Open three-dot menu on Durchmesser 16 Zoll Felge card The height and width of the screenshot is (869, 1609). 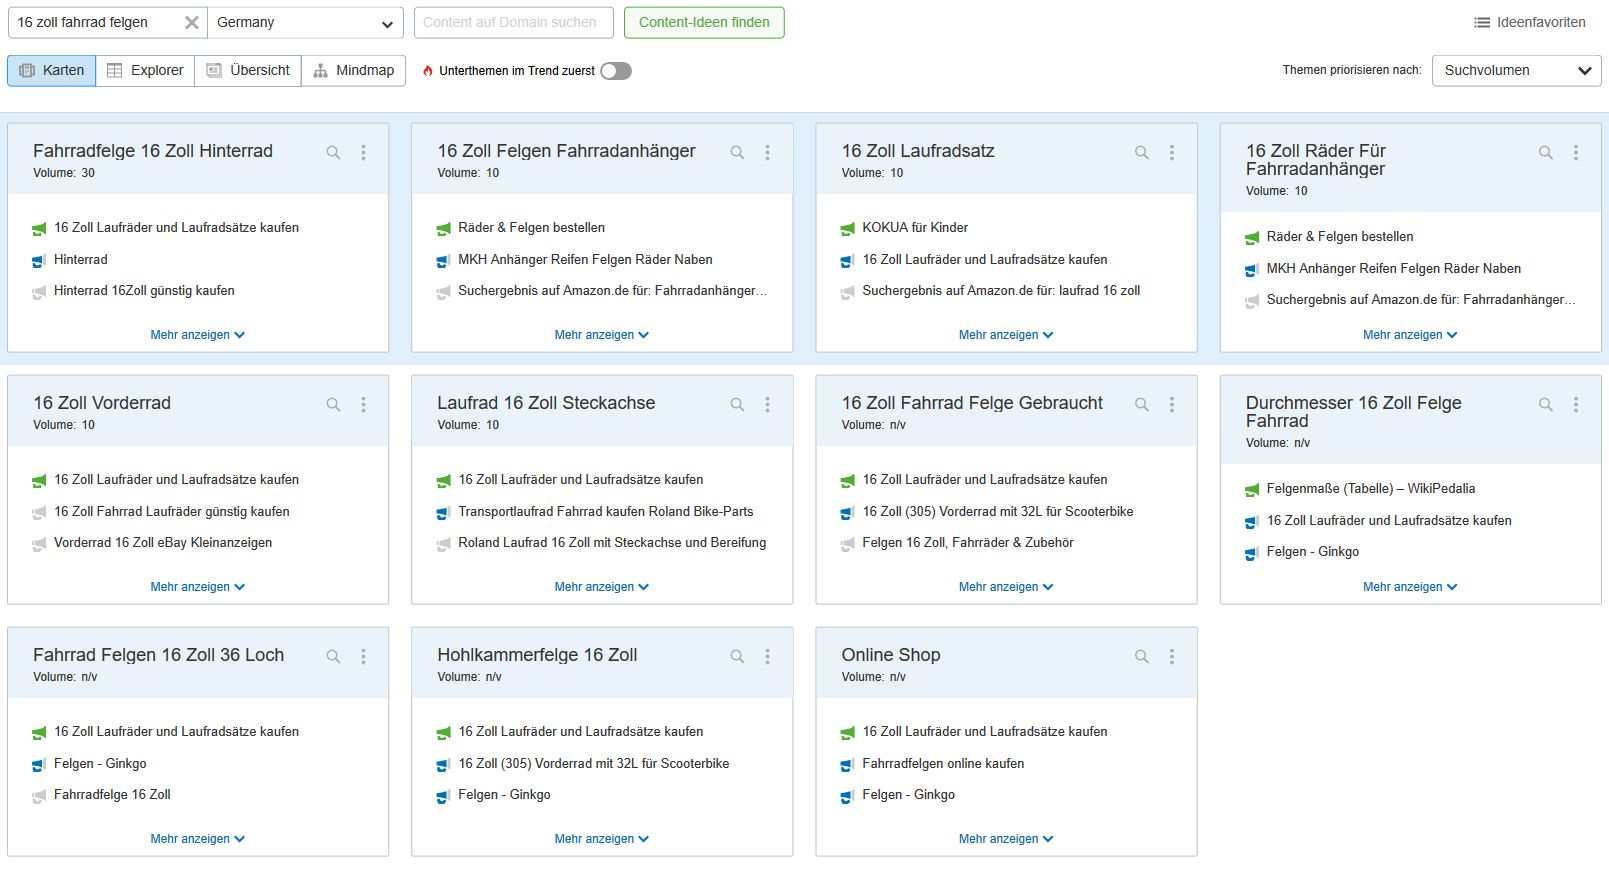point(1576,405)
